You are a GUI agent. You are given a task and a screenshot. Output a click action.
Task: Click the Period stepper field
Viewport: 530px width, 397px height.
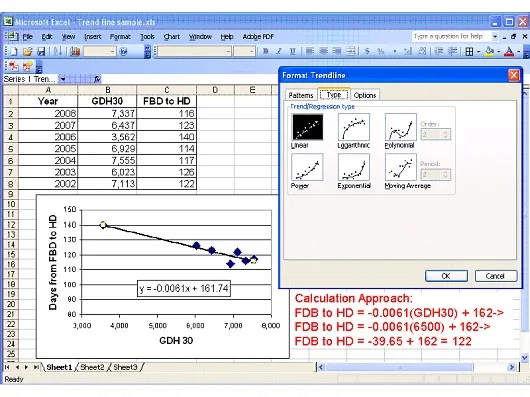[x=436, y=175]
